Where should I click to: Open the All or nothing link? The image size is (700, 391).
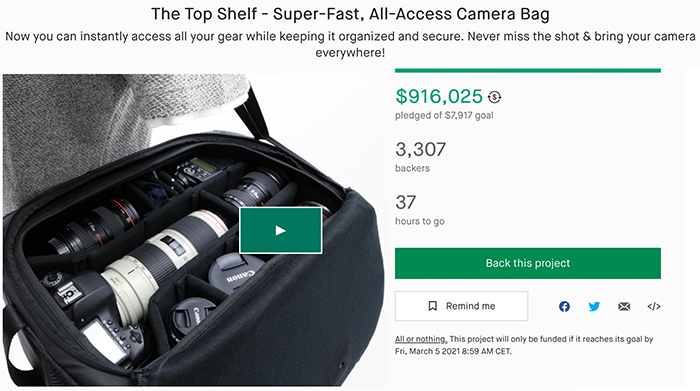tap(421, 339)
